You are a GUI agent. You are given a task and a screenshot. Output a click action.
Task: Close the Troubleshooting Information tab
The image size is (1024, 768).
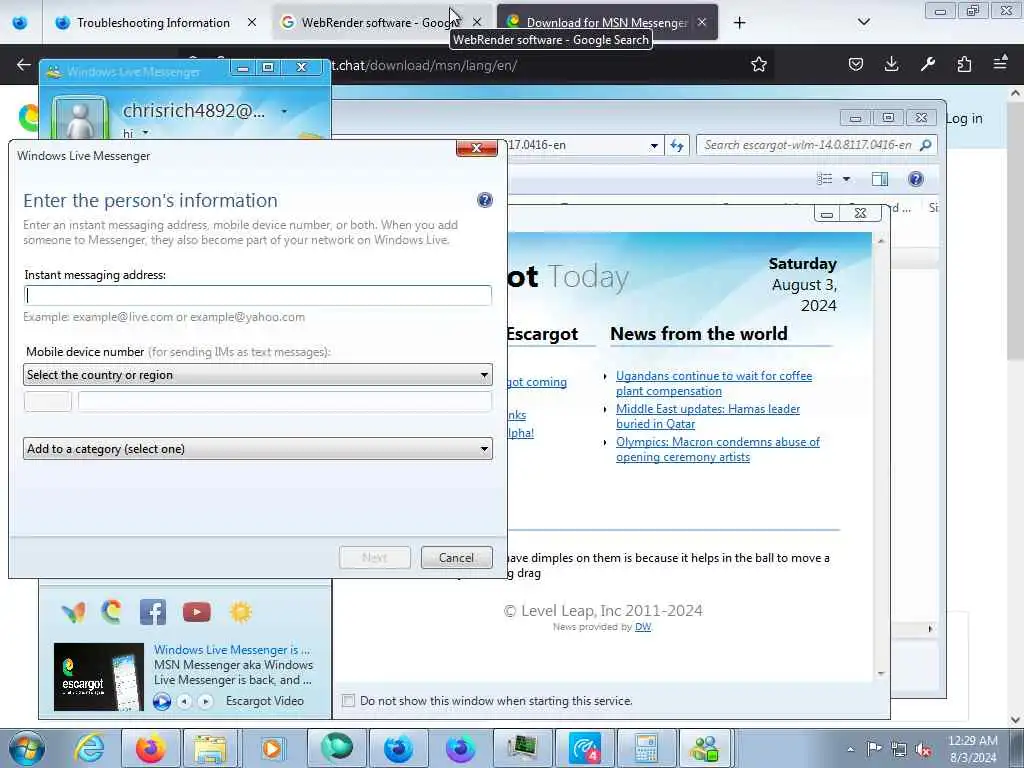pyautogui.click(x=251, y=23)
